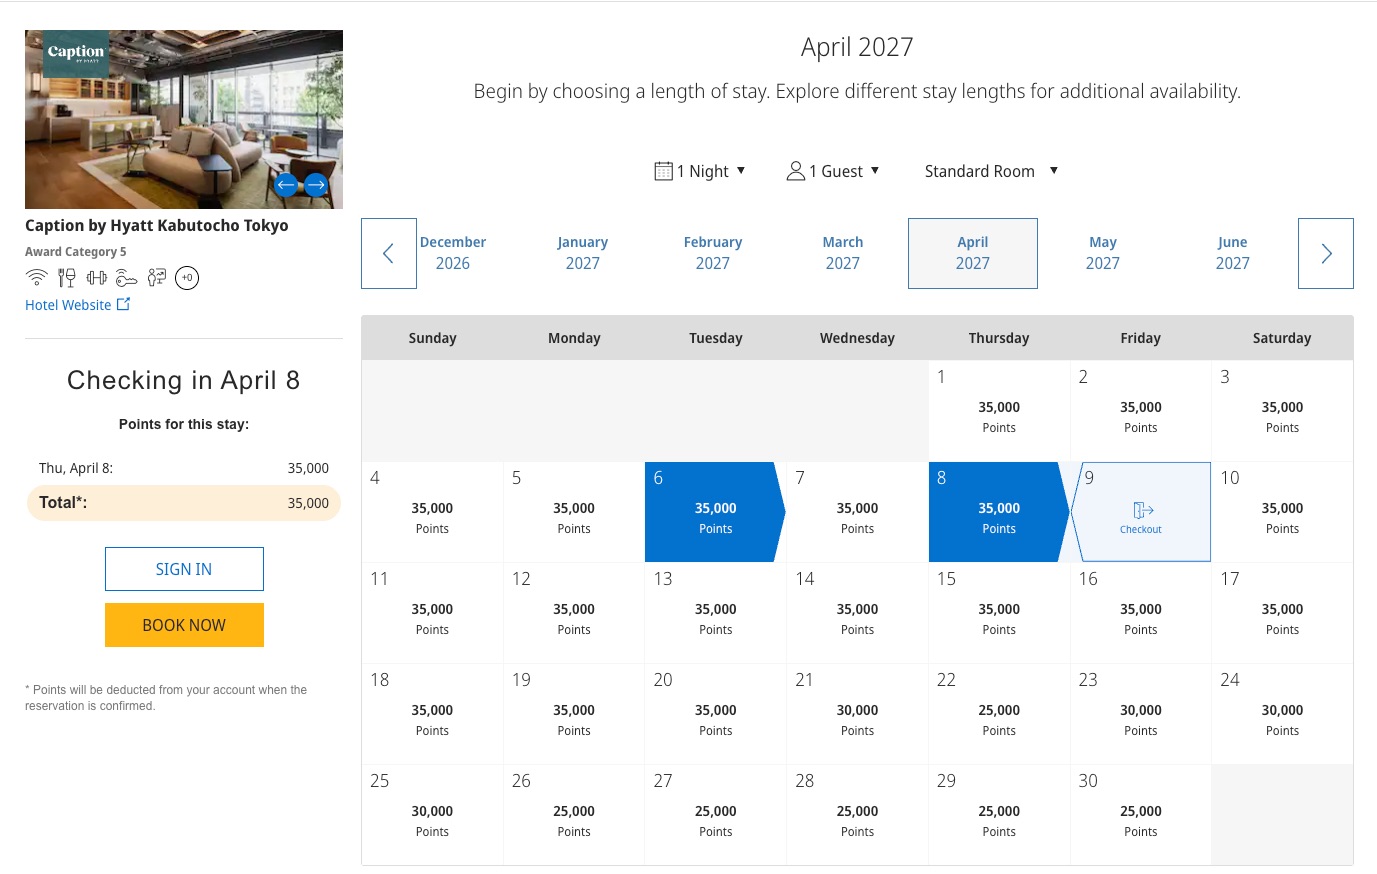Image resolution: width=1377 pixels, height=874 pixels.
Task: Click the fitness center dumbbell icon
Action: click(x=97, y=278)
